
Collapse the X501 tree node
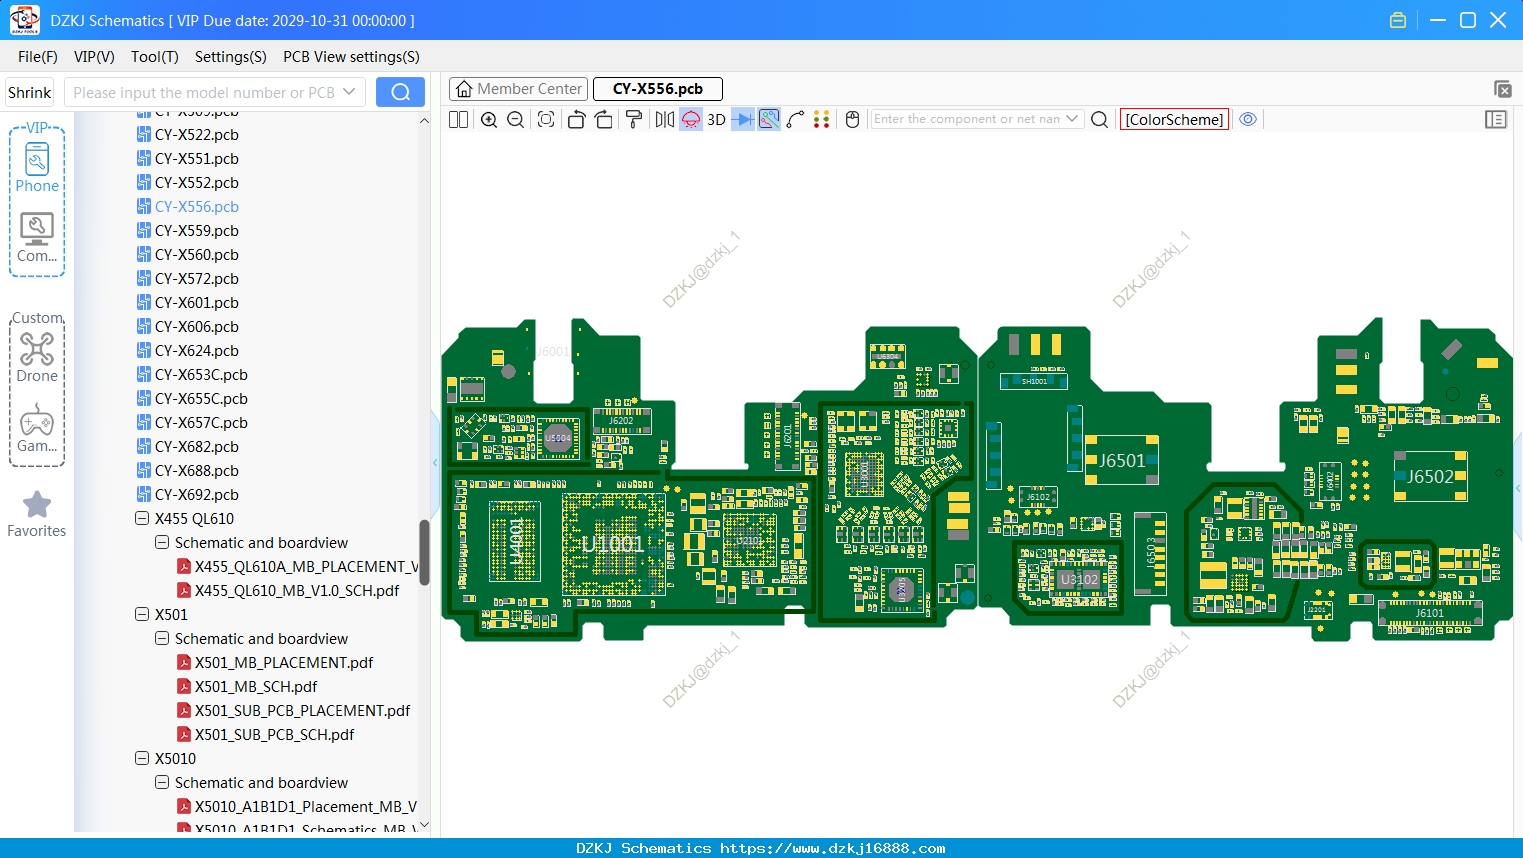pyautogui.click(x=142, y=615)
